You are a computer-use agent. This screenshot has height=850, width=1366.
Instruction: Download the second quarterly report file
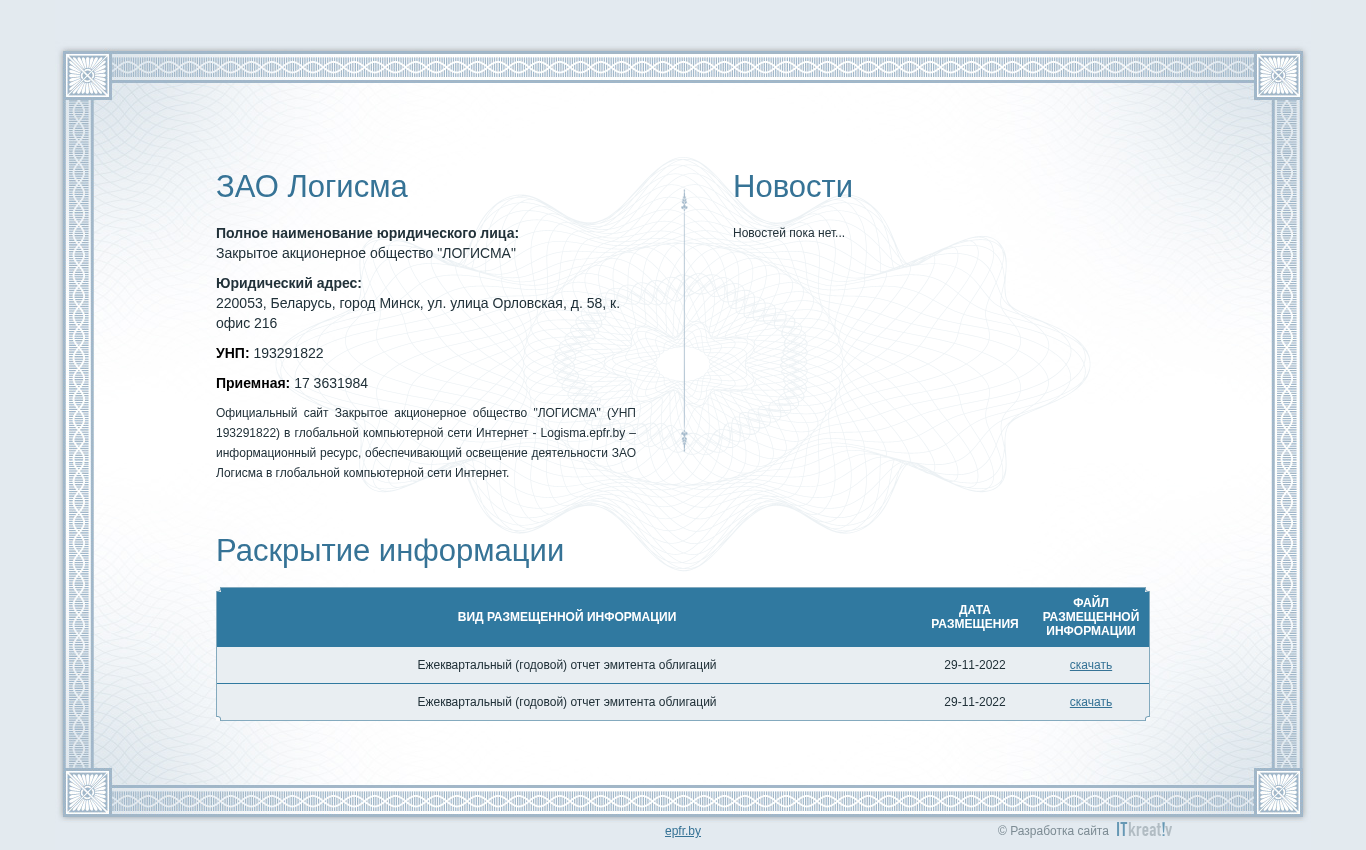(1090, 702)
